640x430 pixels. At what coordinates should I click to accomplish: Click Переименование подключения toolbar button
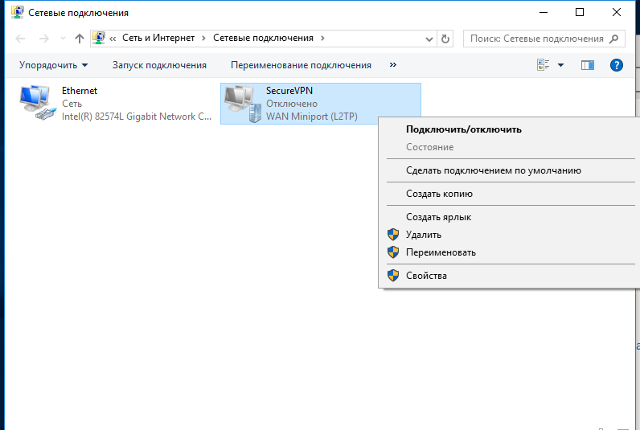(301, 65)
